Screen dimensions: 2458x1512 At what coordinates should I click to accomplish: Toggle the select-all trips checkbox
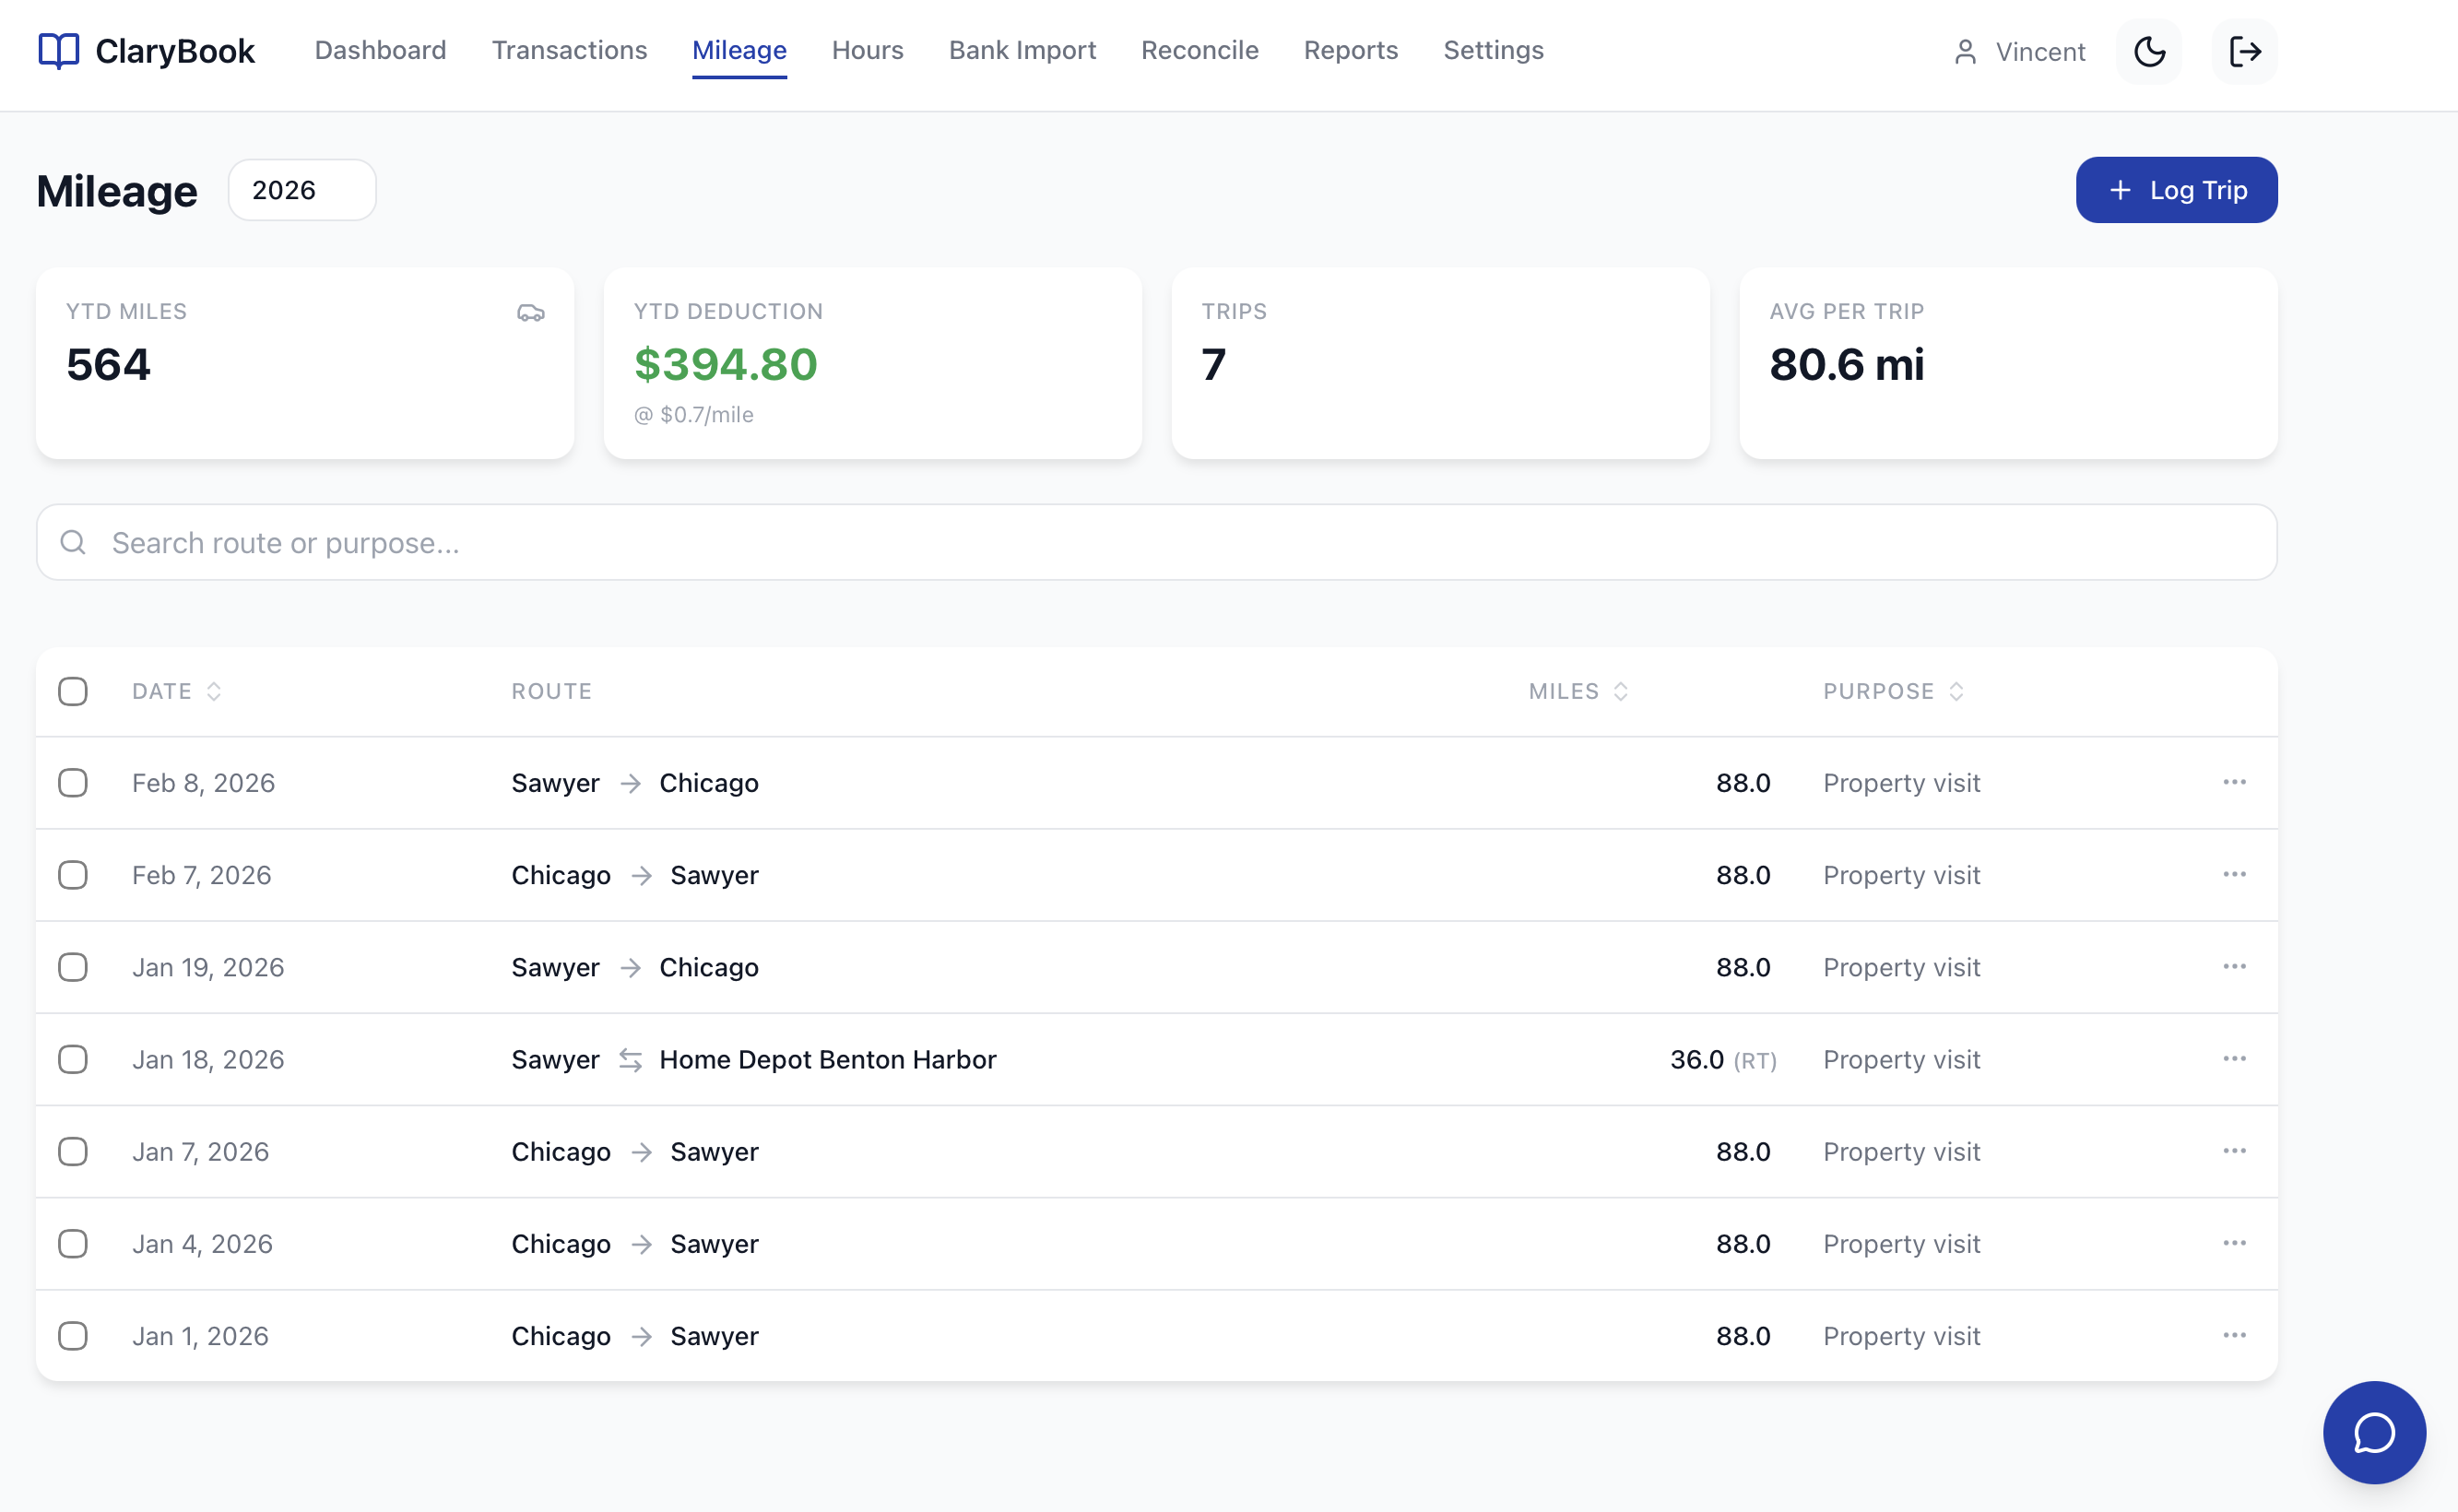point(73,691)
